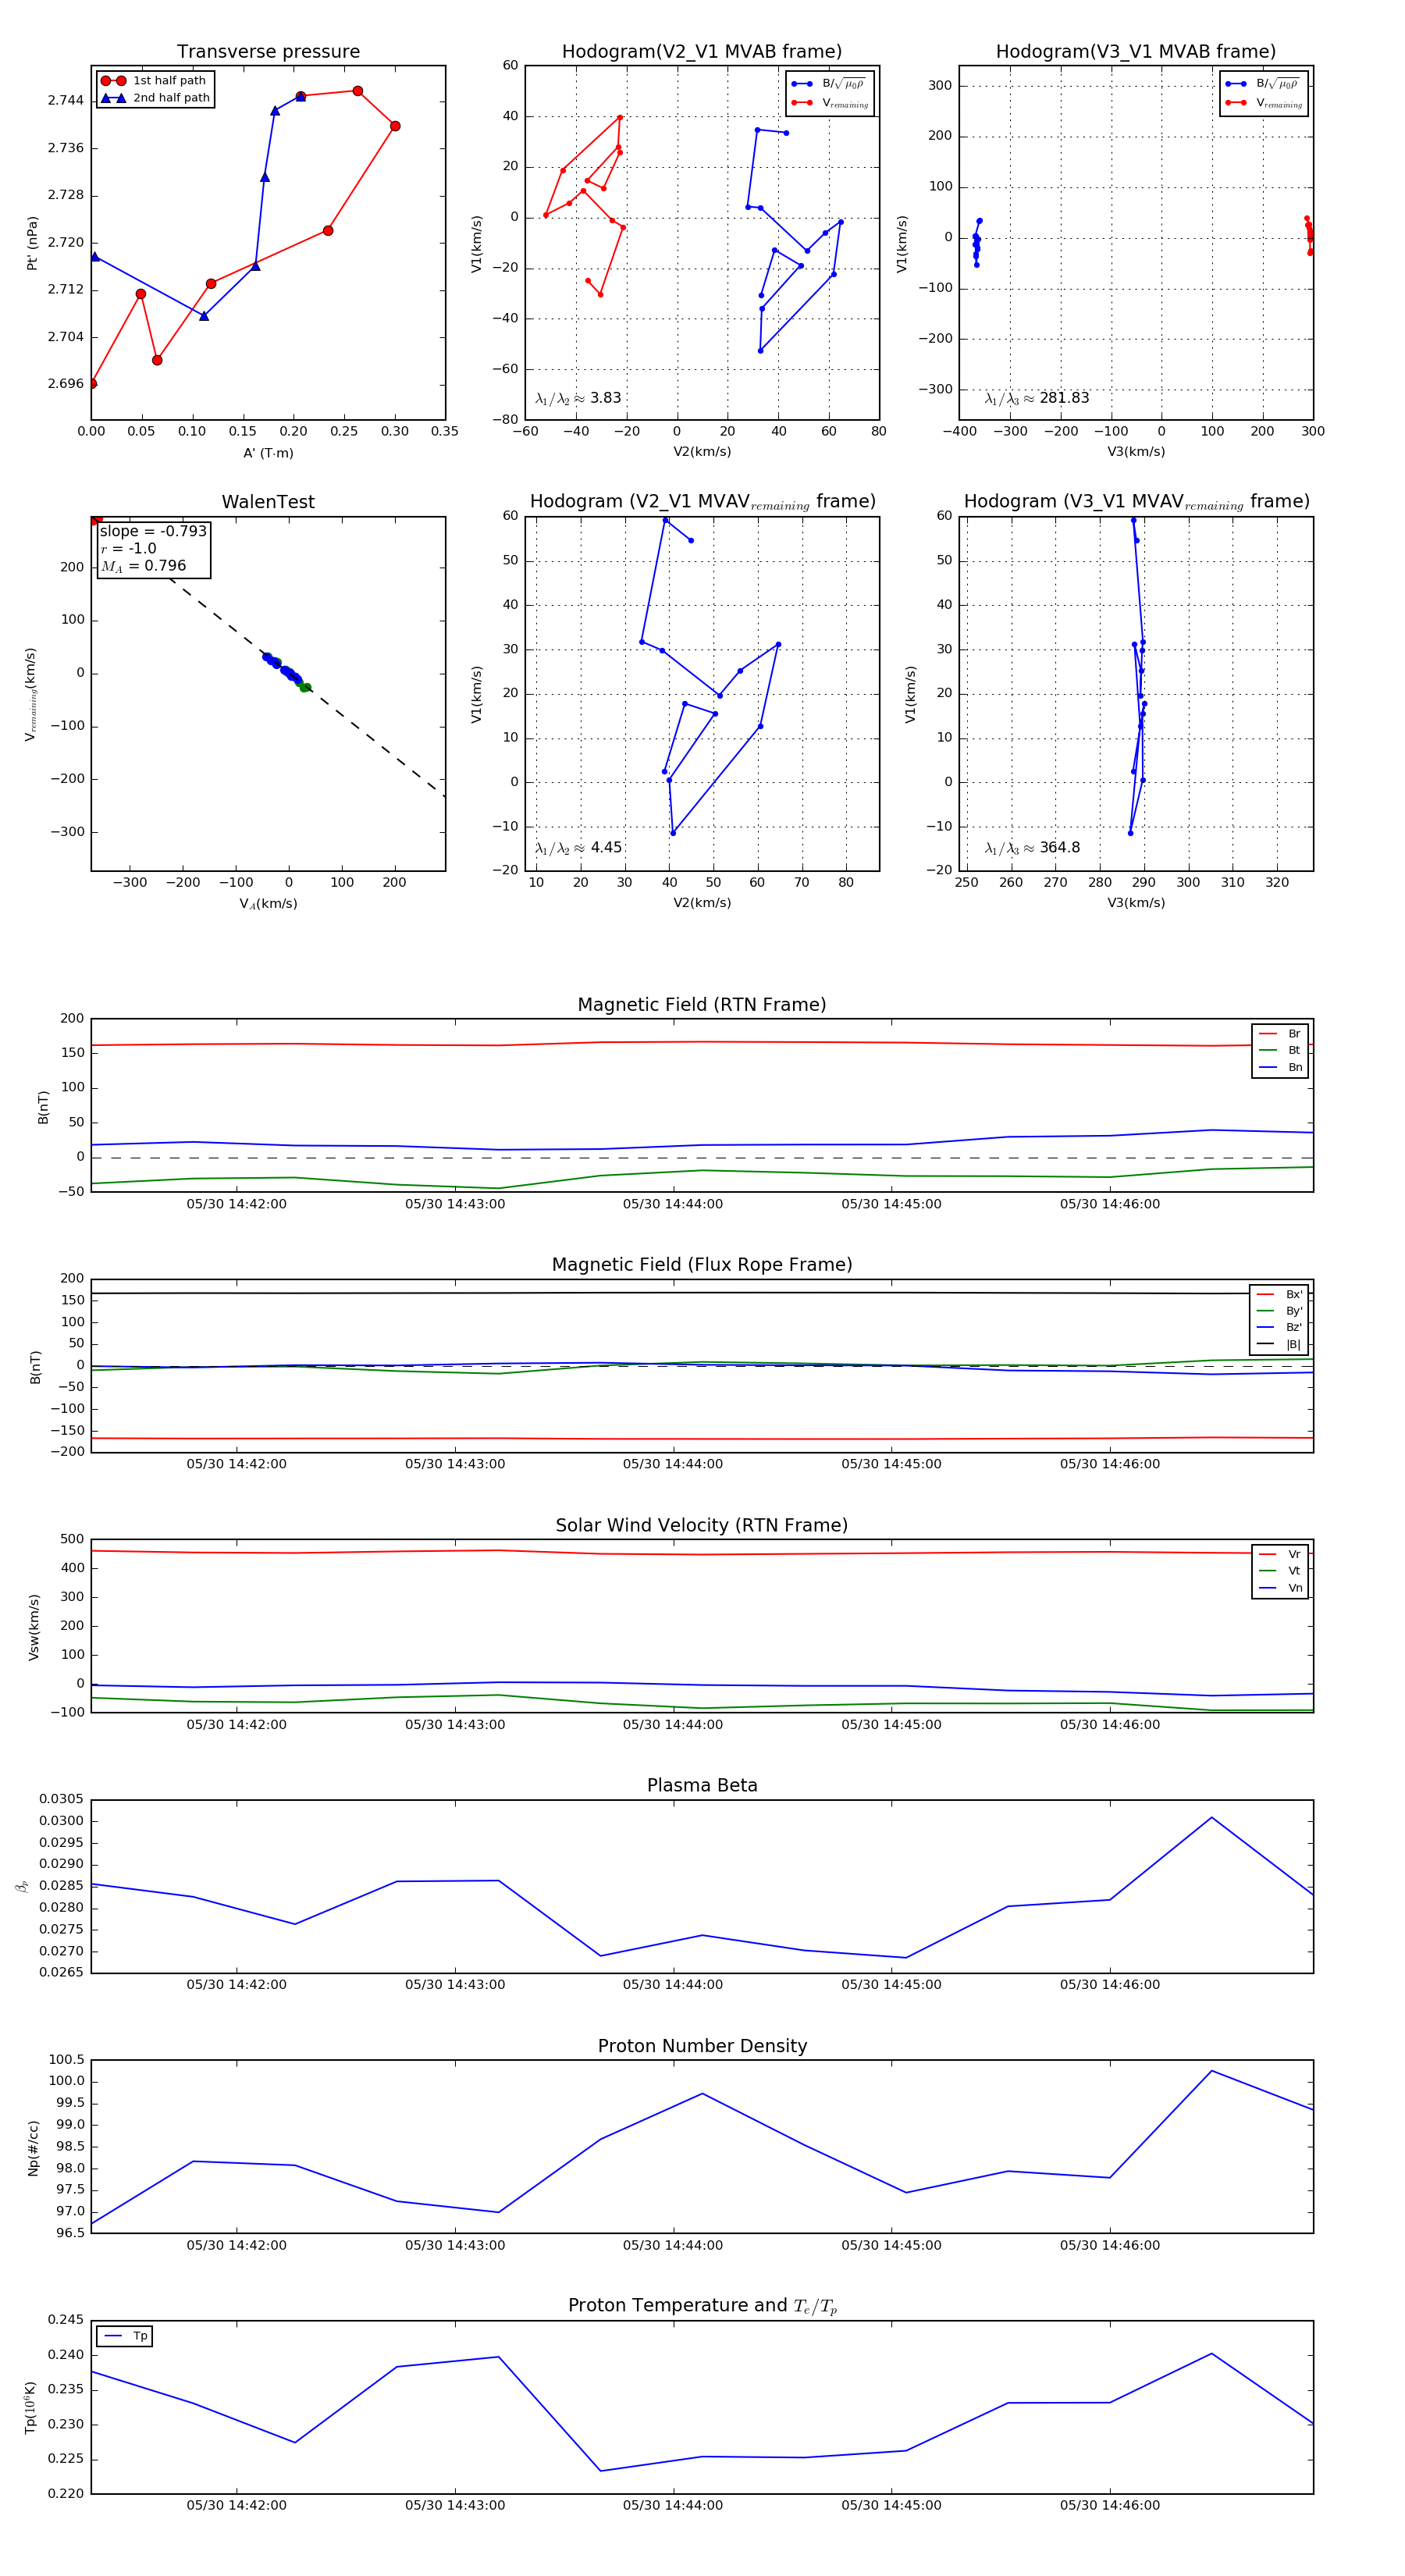The height and width of the screenshot is (2576, 1405).
Task: Select the "Hodogram(V2_V1 MVAB frame)" title
Action: pyautogui.click(x=702, y=52)
